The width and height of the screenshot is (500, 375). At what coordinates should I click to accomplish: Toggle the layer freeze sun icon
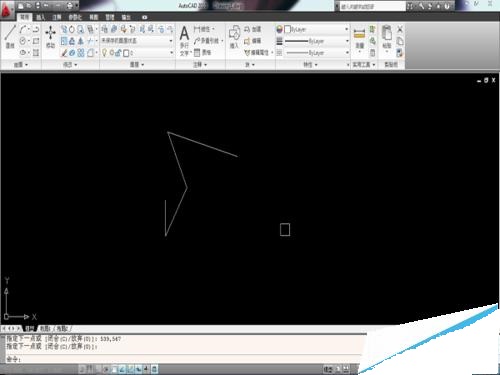pyautogui.click(x=112, y=53)
